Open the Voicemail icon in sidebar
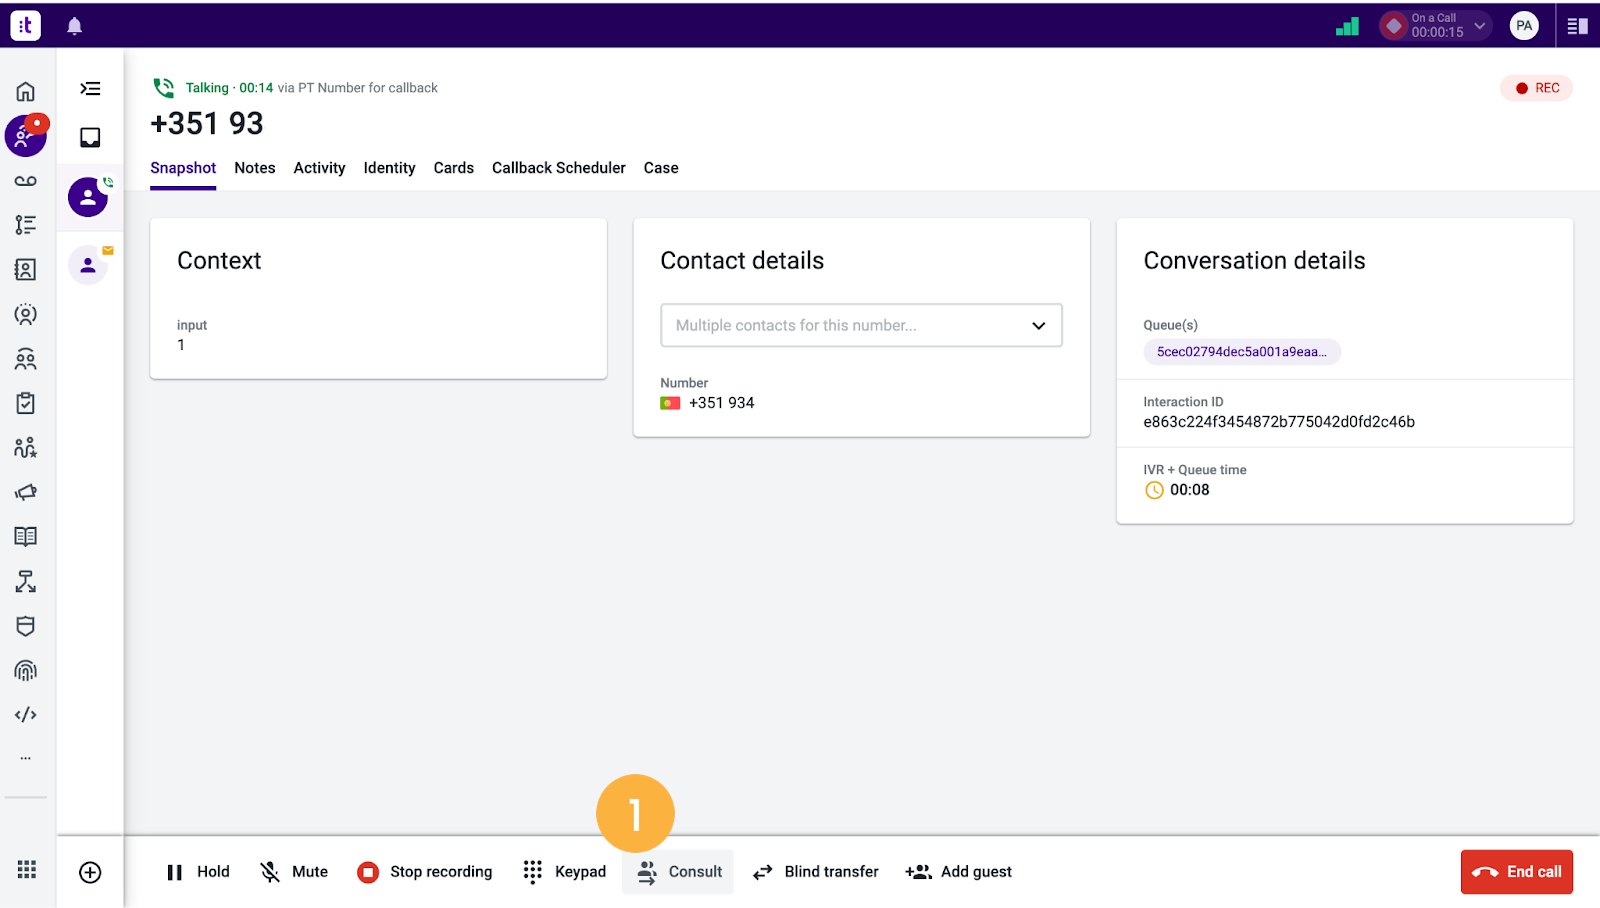 point(26,181)
